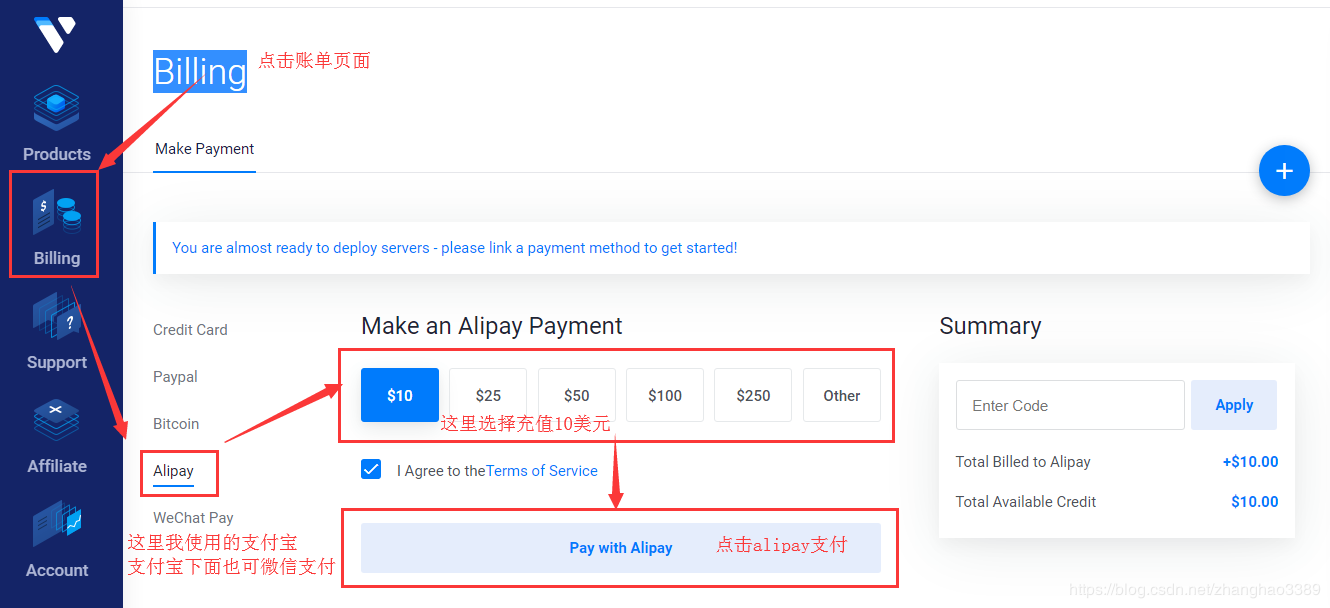
Task: Select WeChat Pay payment method
Action: [193, 518]
